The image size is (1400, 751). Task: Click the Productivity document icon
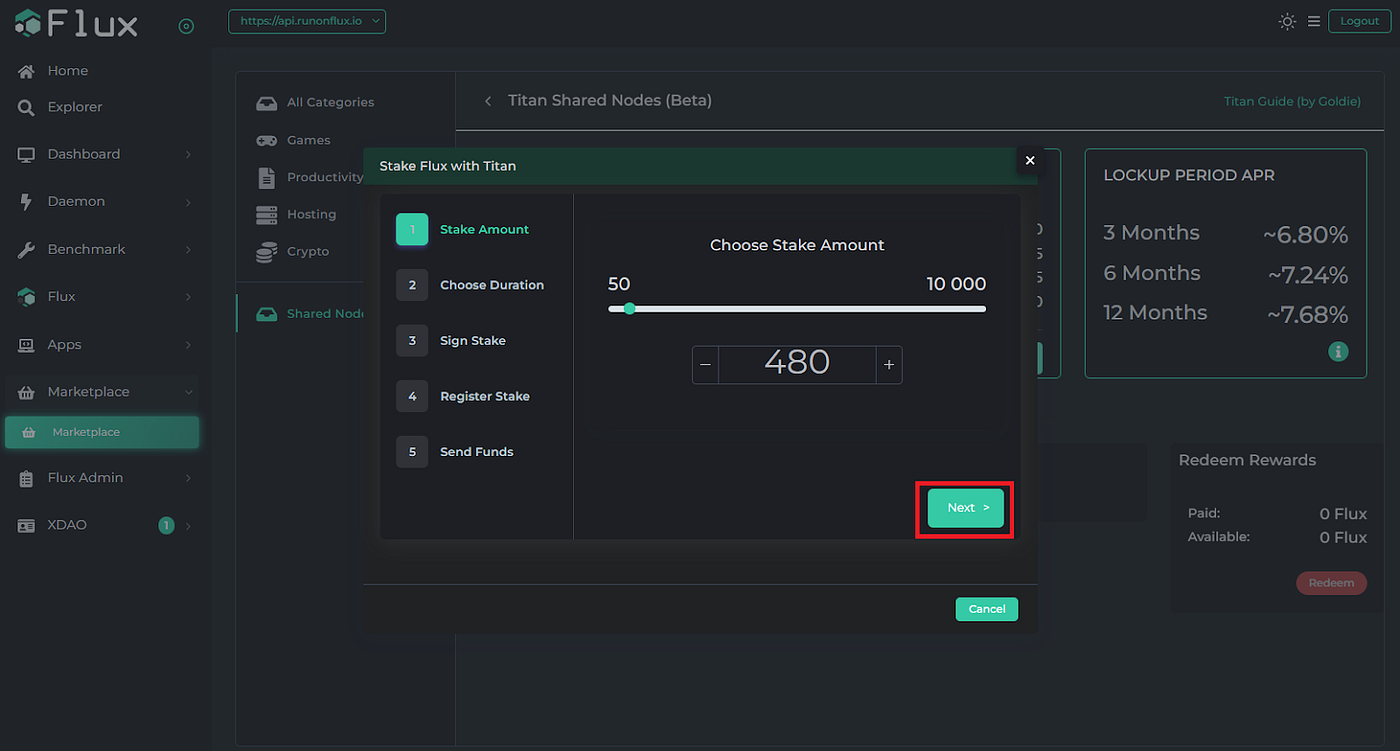(x=266, y=177)
